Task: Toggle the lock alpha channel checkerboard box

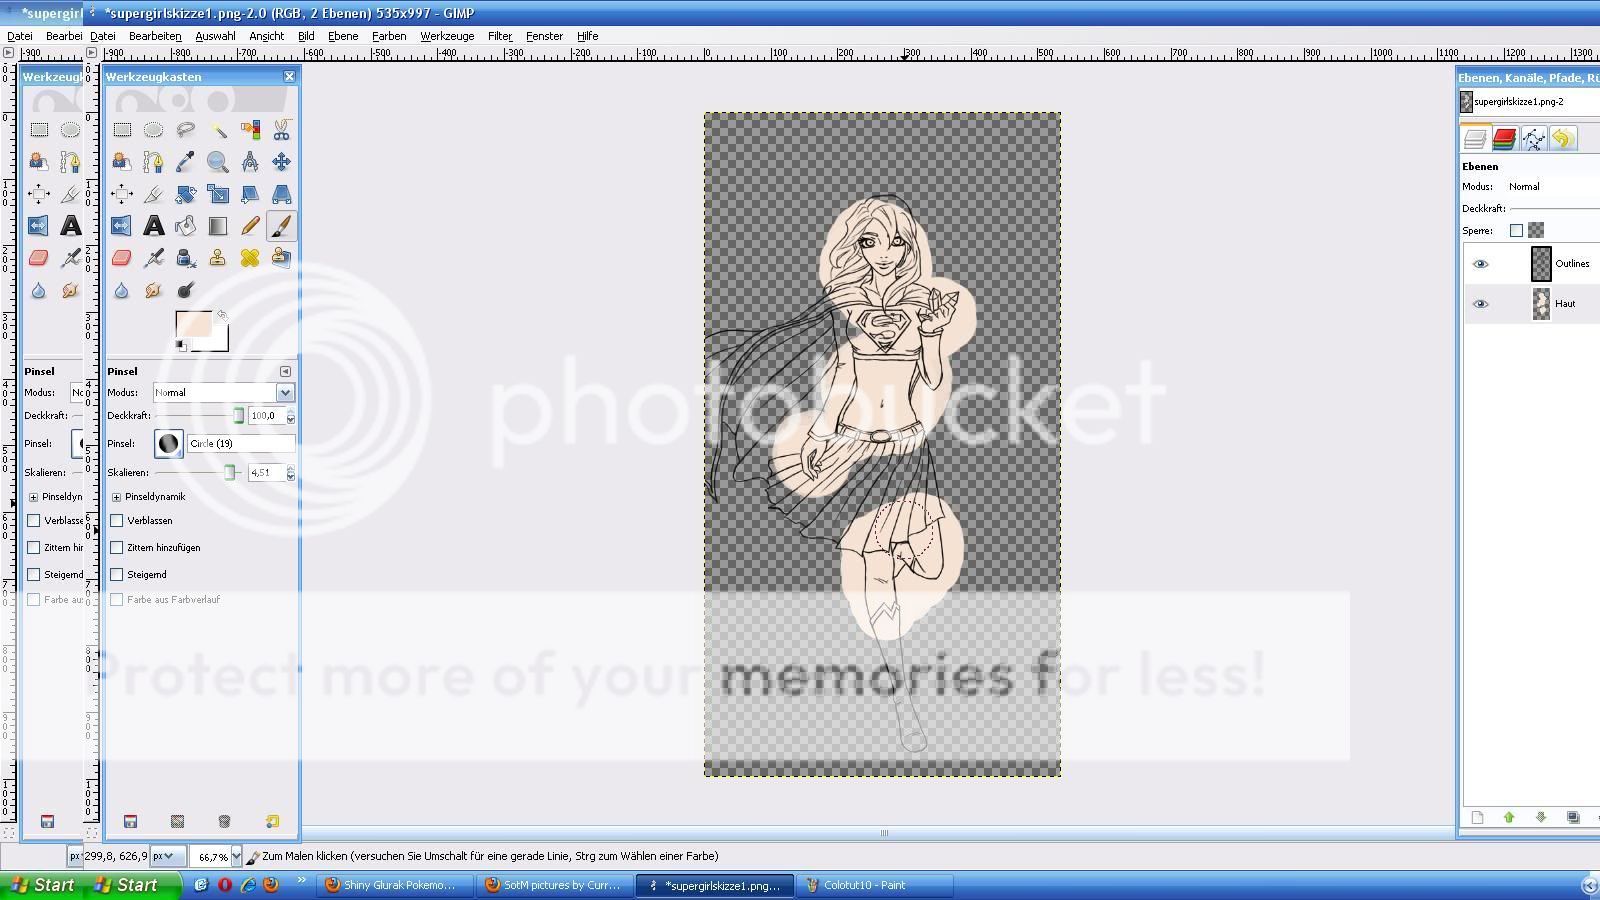Action: [x=1536, y=230]
